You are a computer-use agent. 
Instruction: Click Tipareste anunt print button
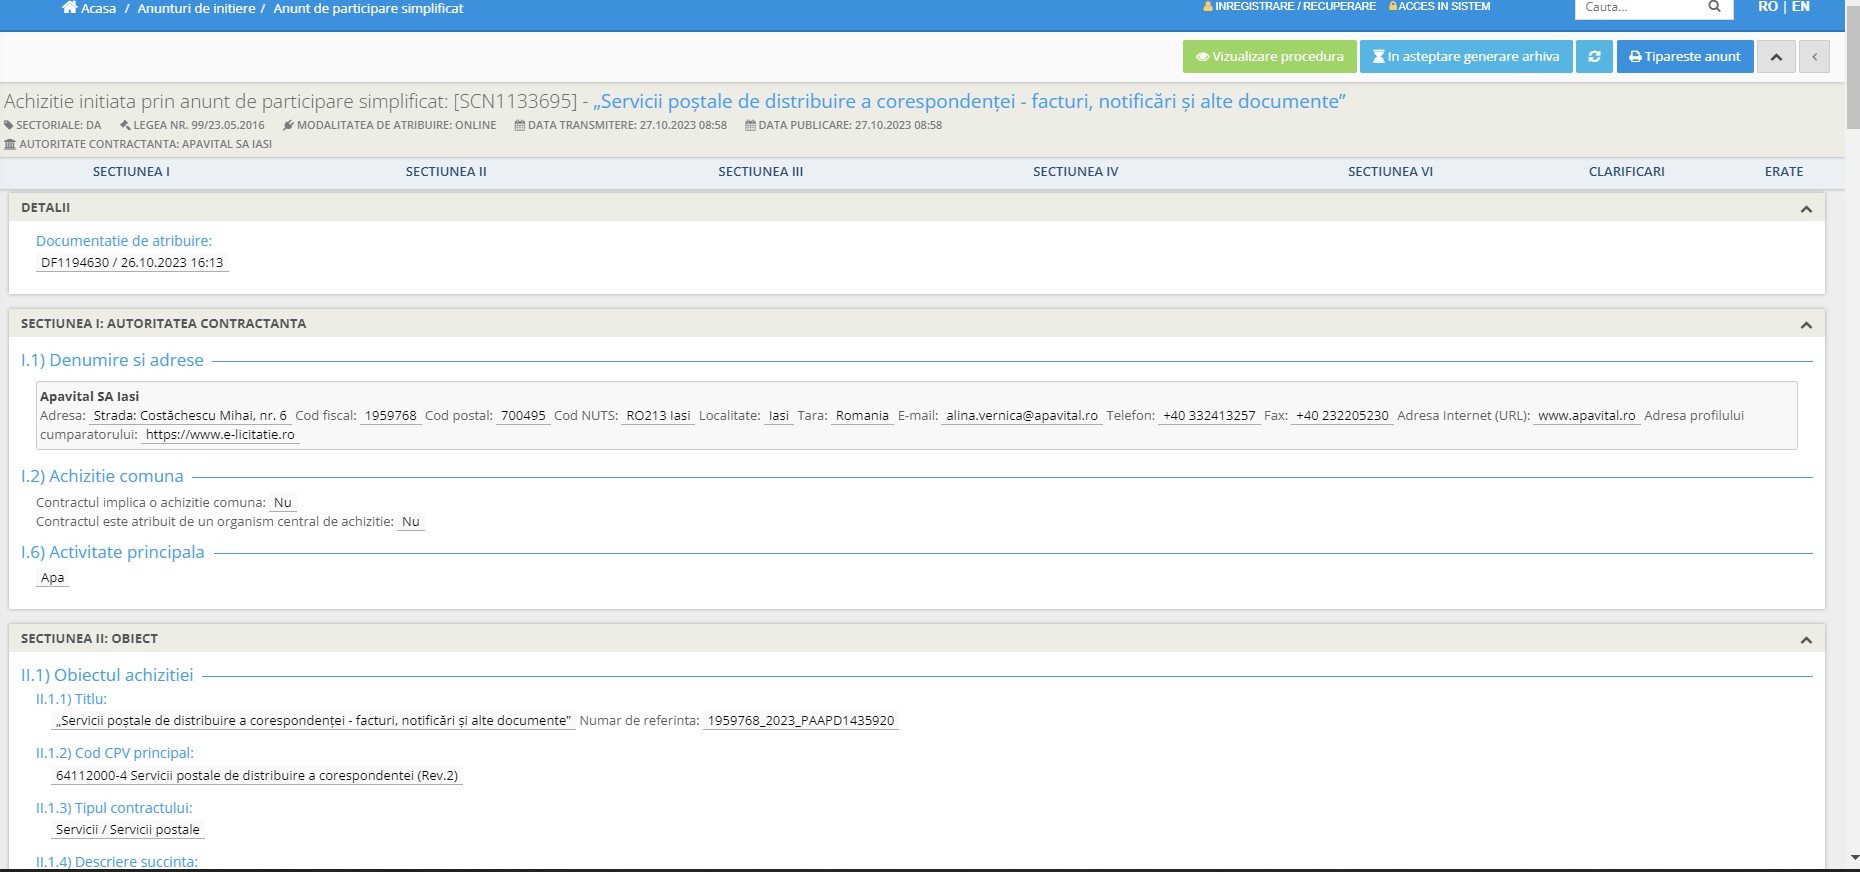point(1685,57)
